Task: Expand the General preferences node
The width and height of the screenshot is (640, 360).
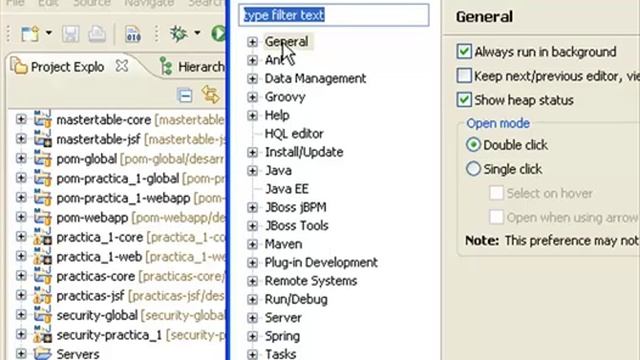Action: pos(252,42)
